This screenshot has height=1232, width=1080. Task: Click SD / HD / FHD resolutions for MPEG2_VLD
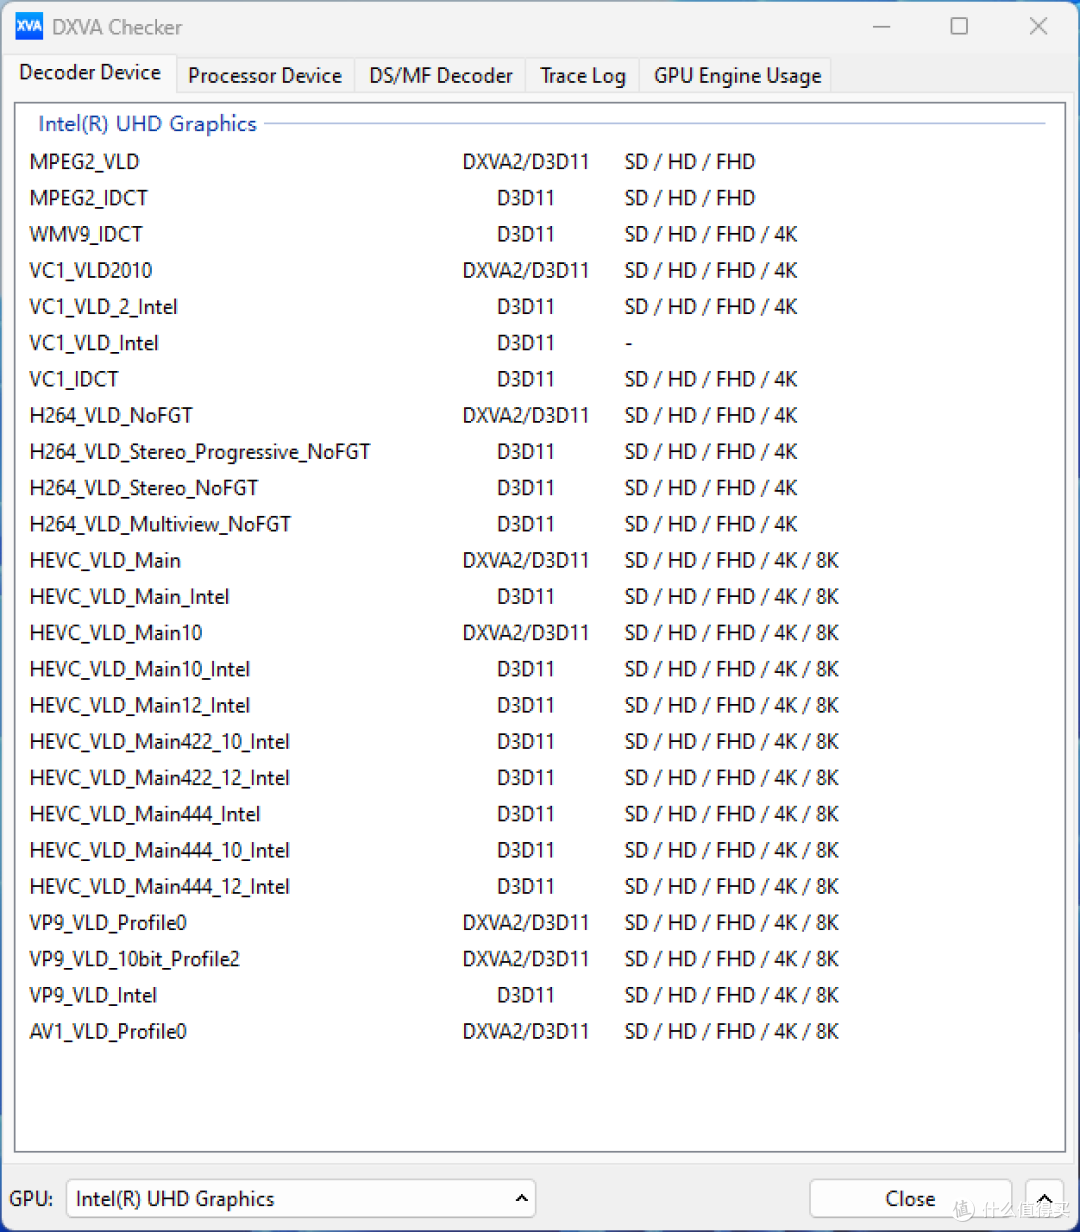coord(690,162)
